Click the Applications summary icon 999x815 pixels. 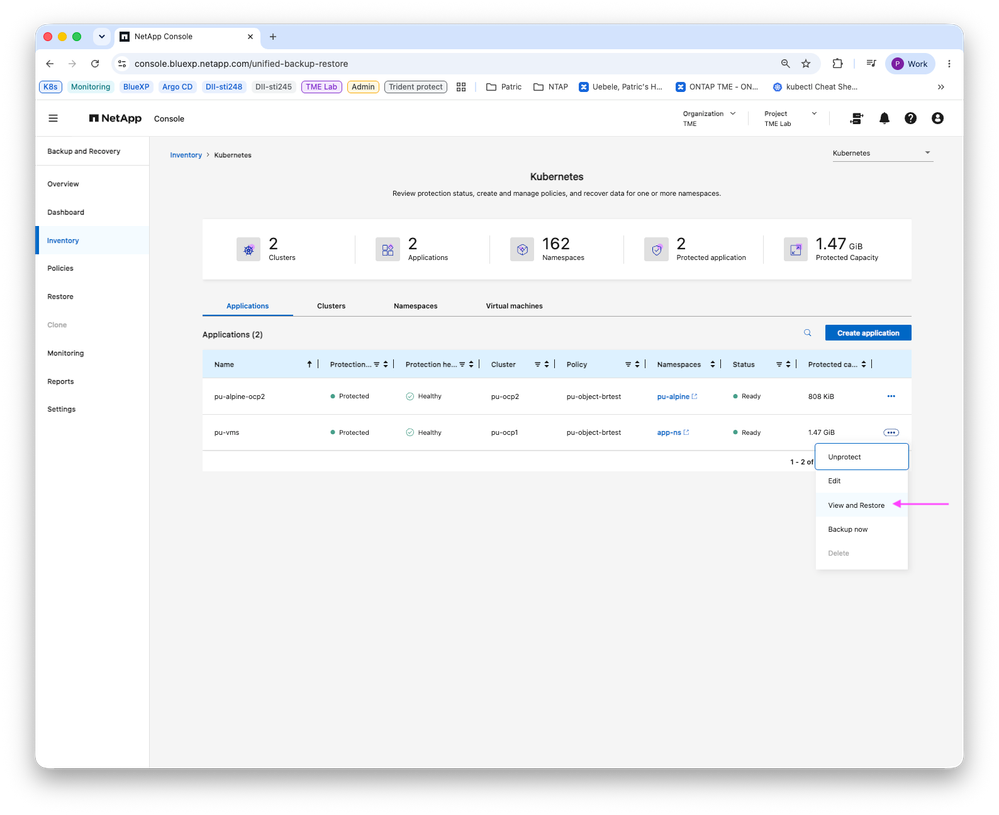tap(387, 250)
